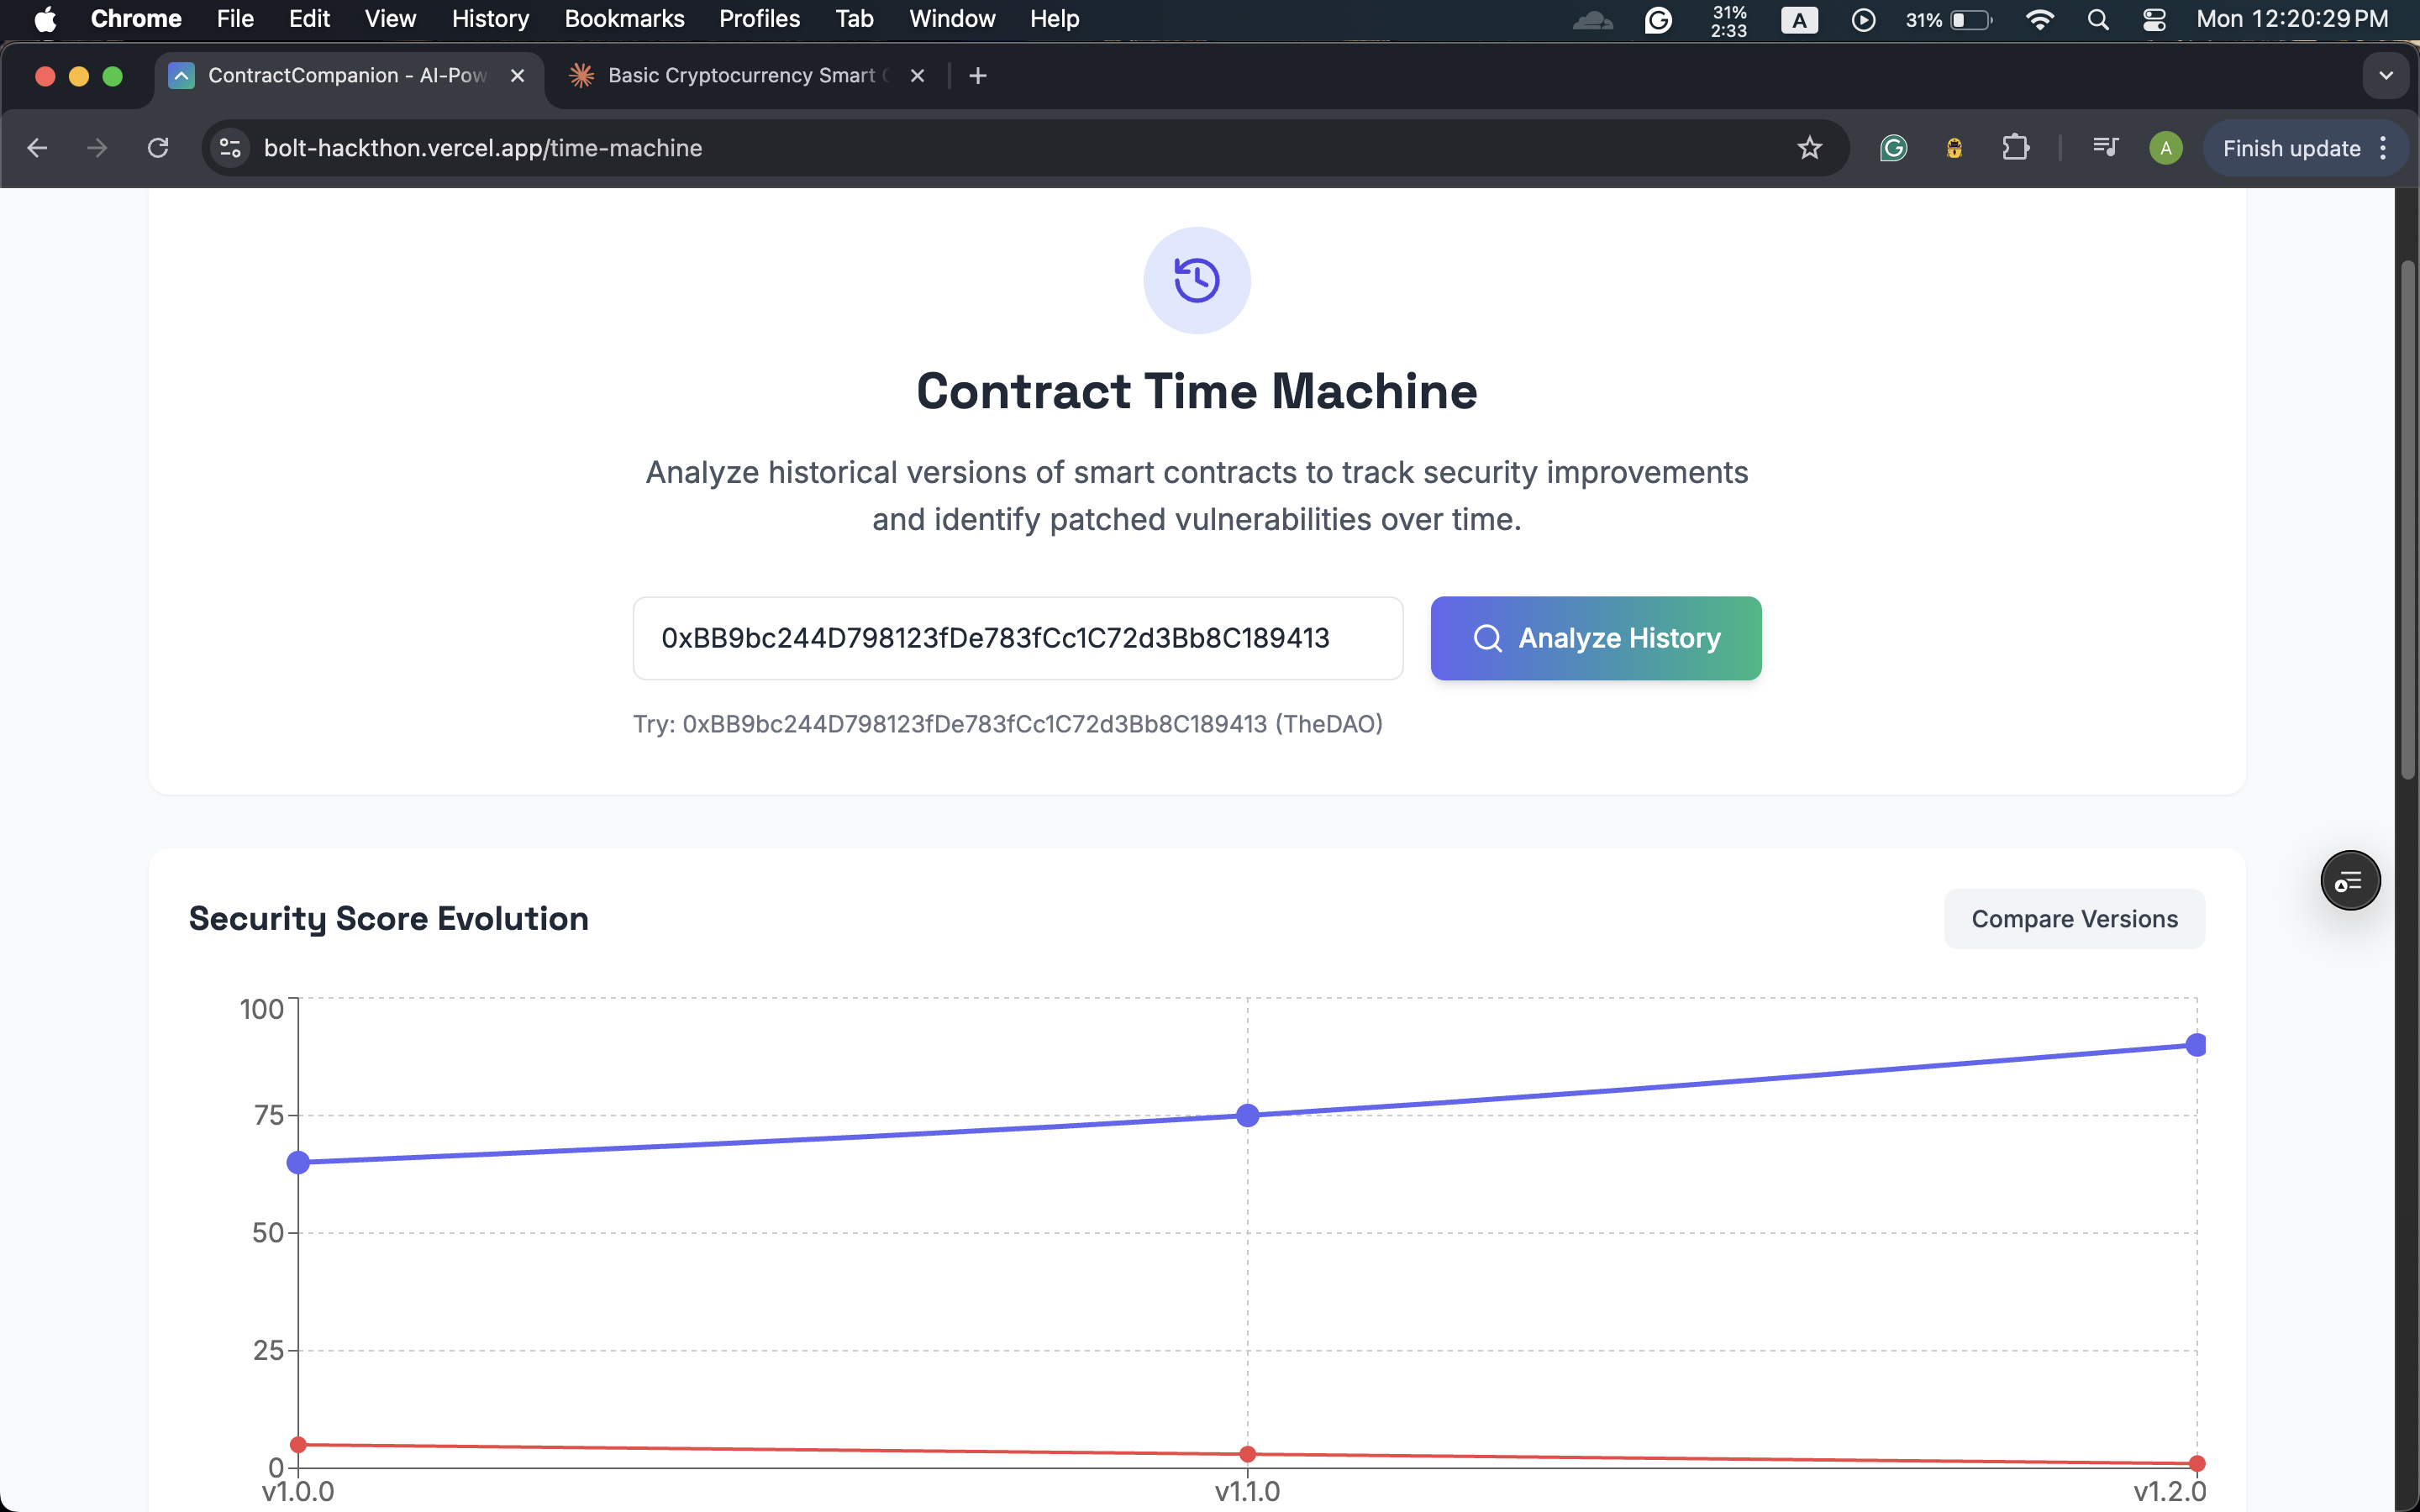Open macOS Control Center in the menu bar
2420x1512 pixels.
pyautogui.click(x=2154, y=19)
